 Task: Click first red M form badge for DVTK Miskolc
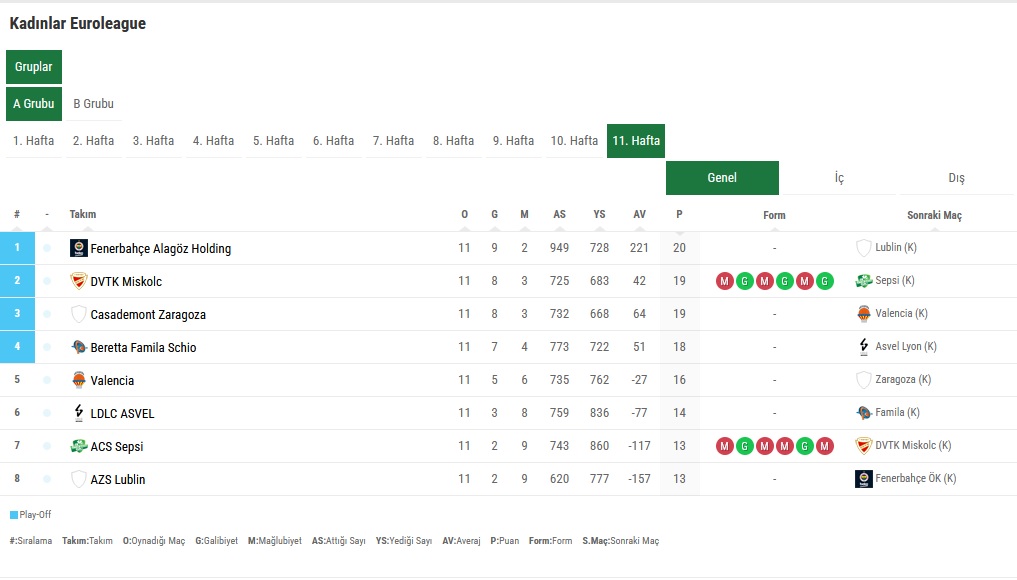coord(725,281)
